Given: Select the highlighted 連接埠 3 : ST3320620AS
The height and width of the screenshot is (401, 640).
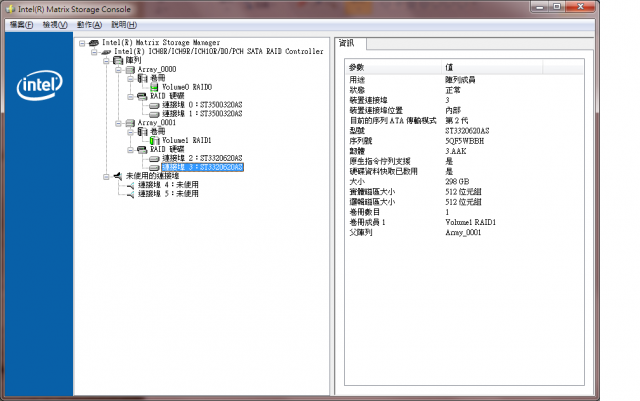Looking at the screenshot, I should pos(202,167).
